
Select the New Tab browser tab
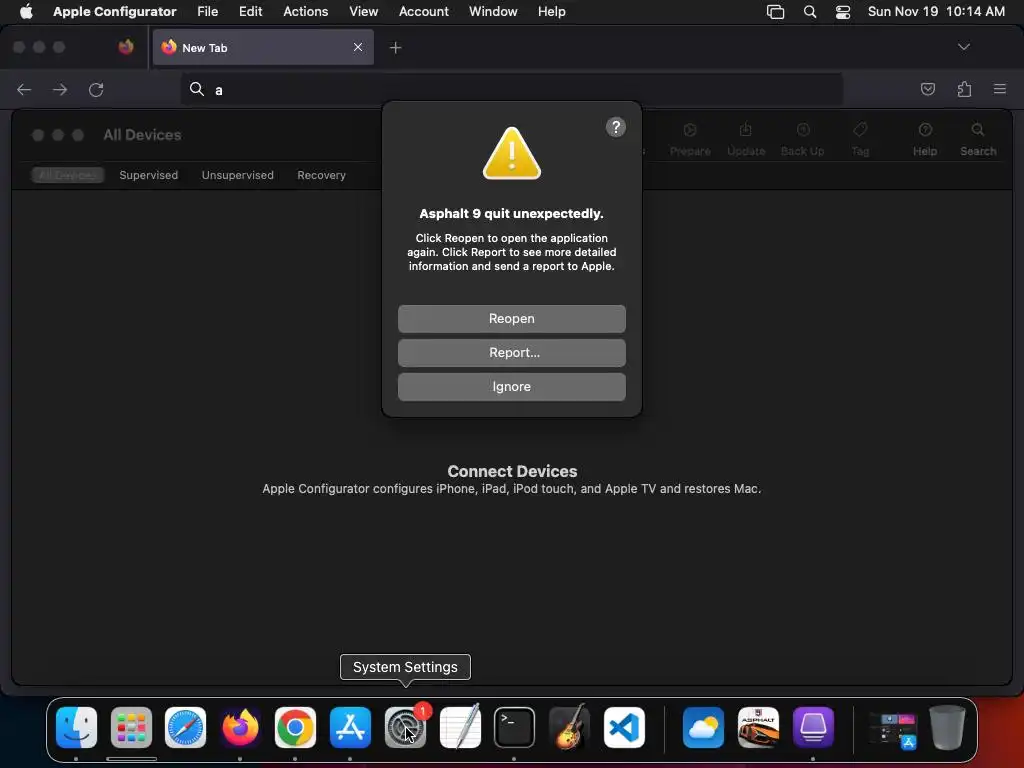(263, 47)
